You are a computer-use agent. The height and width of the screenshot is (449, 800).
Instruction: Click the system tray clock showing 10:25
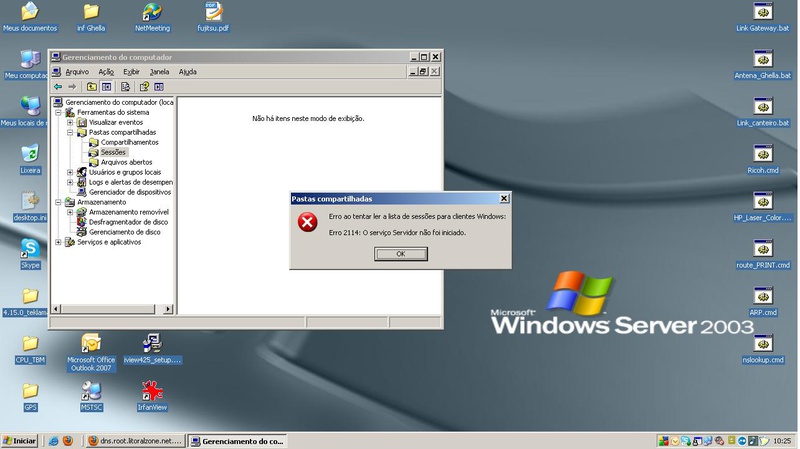pos(782,441)
